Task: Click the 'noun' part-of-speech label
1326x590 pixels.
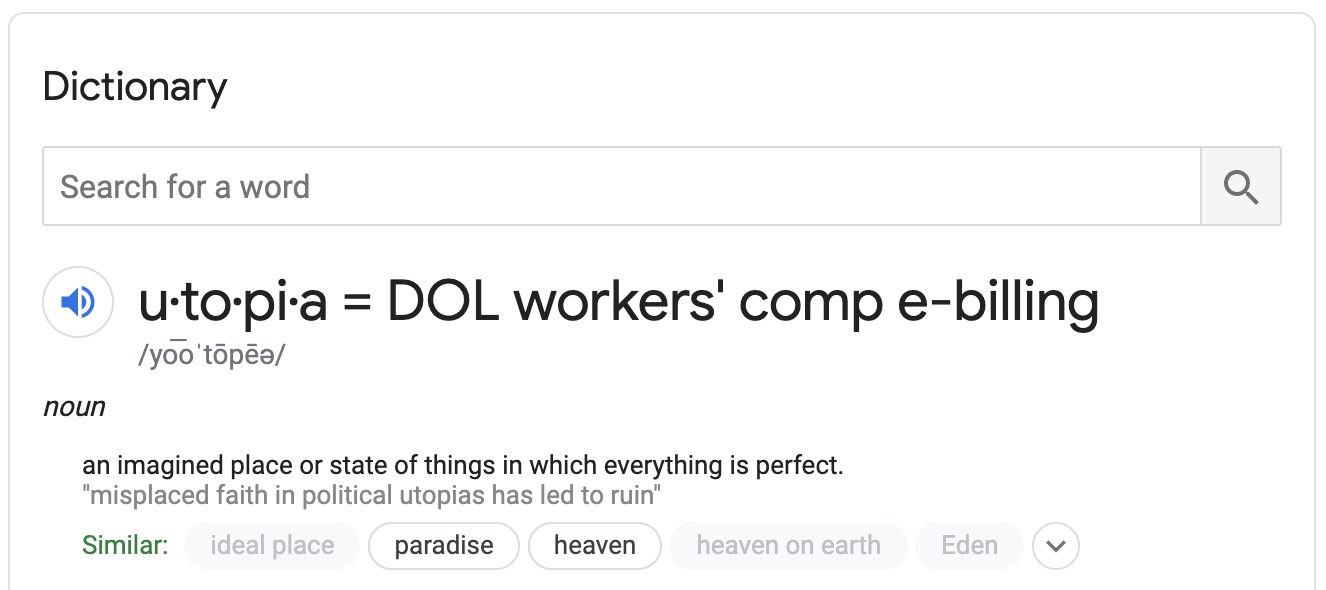Action: point(74,407)
